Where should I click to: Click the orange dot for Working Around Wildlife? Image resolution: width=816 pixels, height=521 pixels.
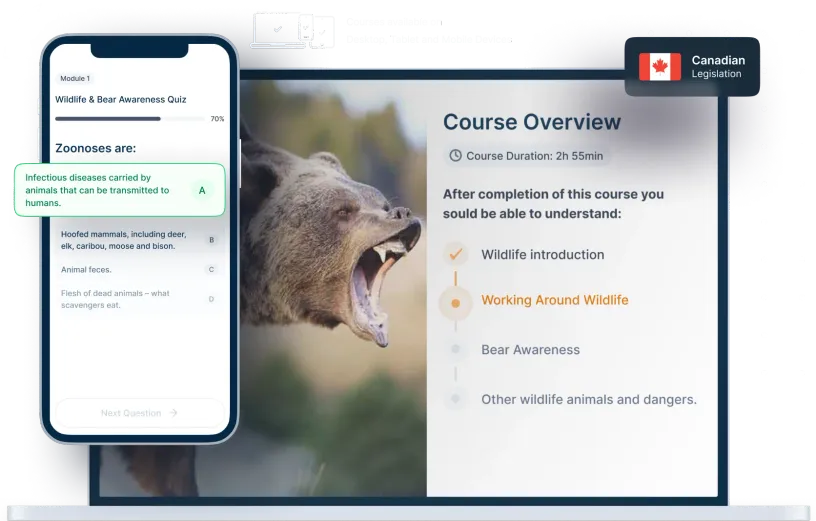click(x=455, y=303)
